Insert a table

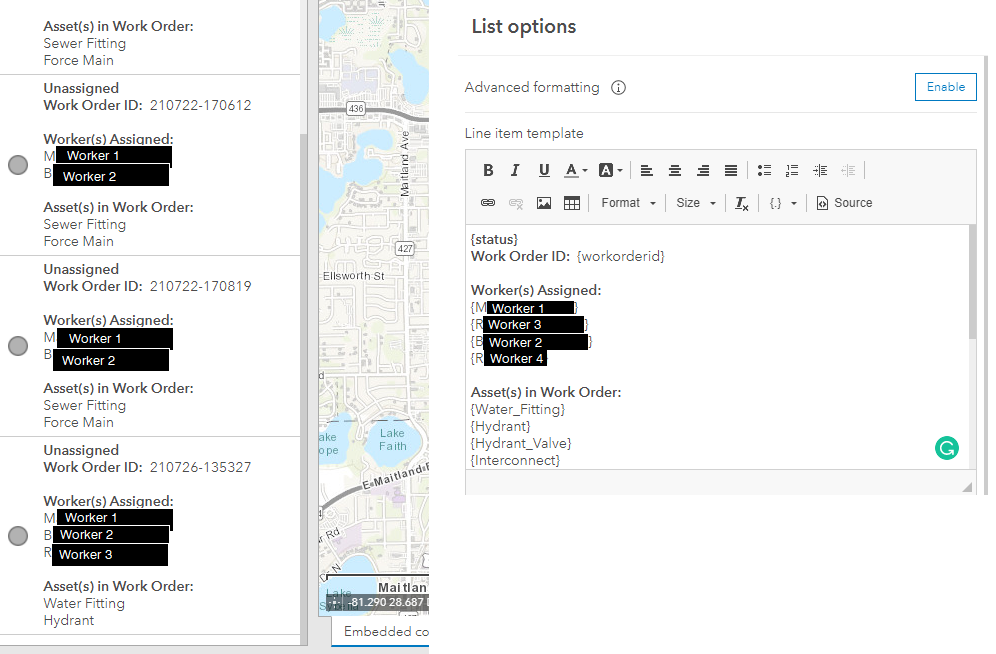pyautogui.click(x=572, y=203)
